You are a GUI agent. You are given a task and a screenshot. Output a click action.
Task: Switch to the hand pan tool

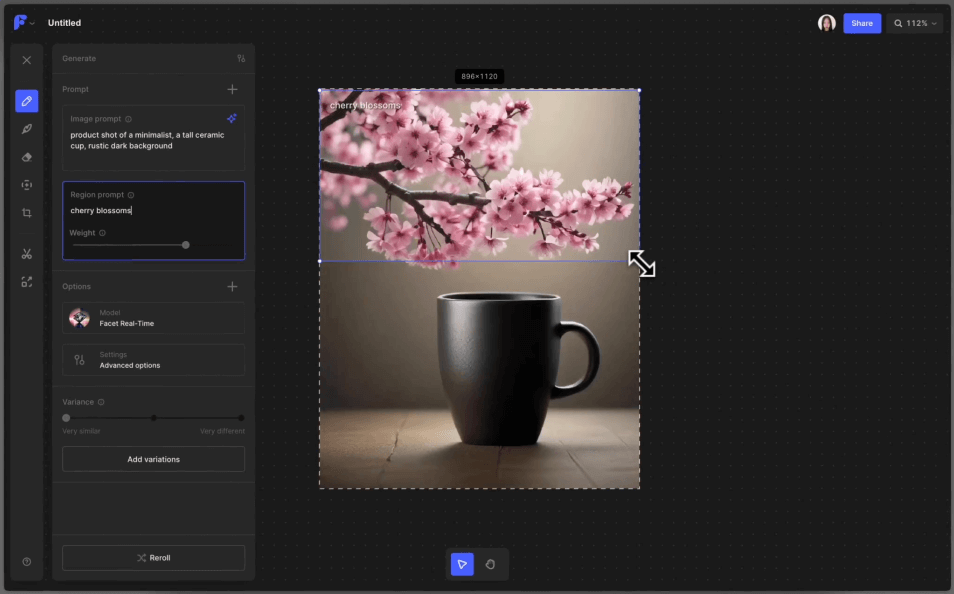coord(490,564)
